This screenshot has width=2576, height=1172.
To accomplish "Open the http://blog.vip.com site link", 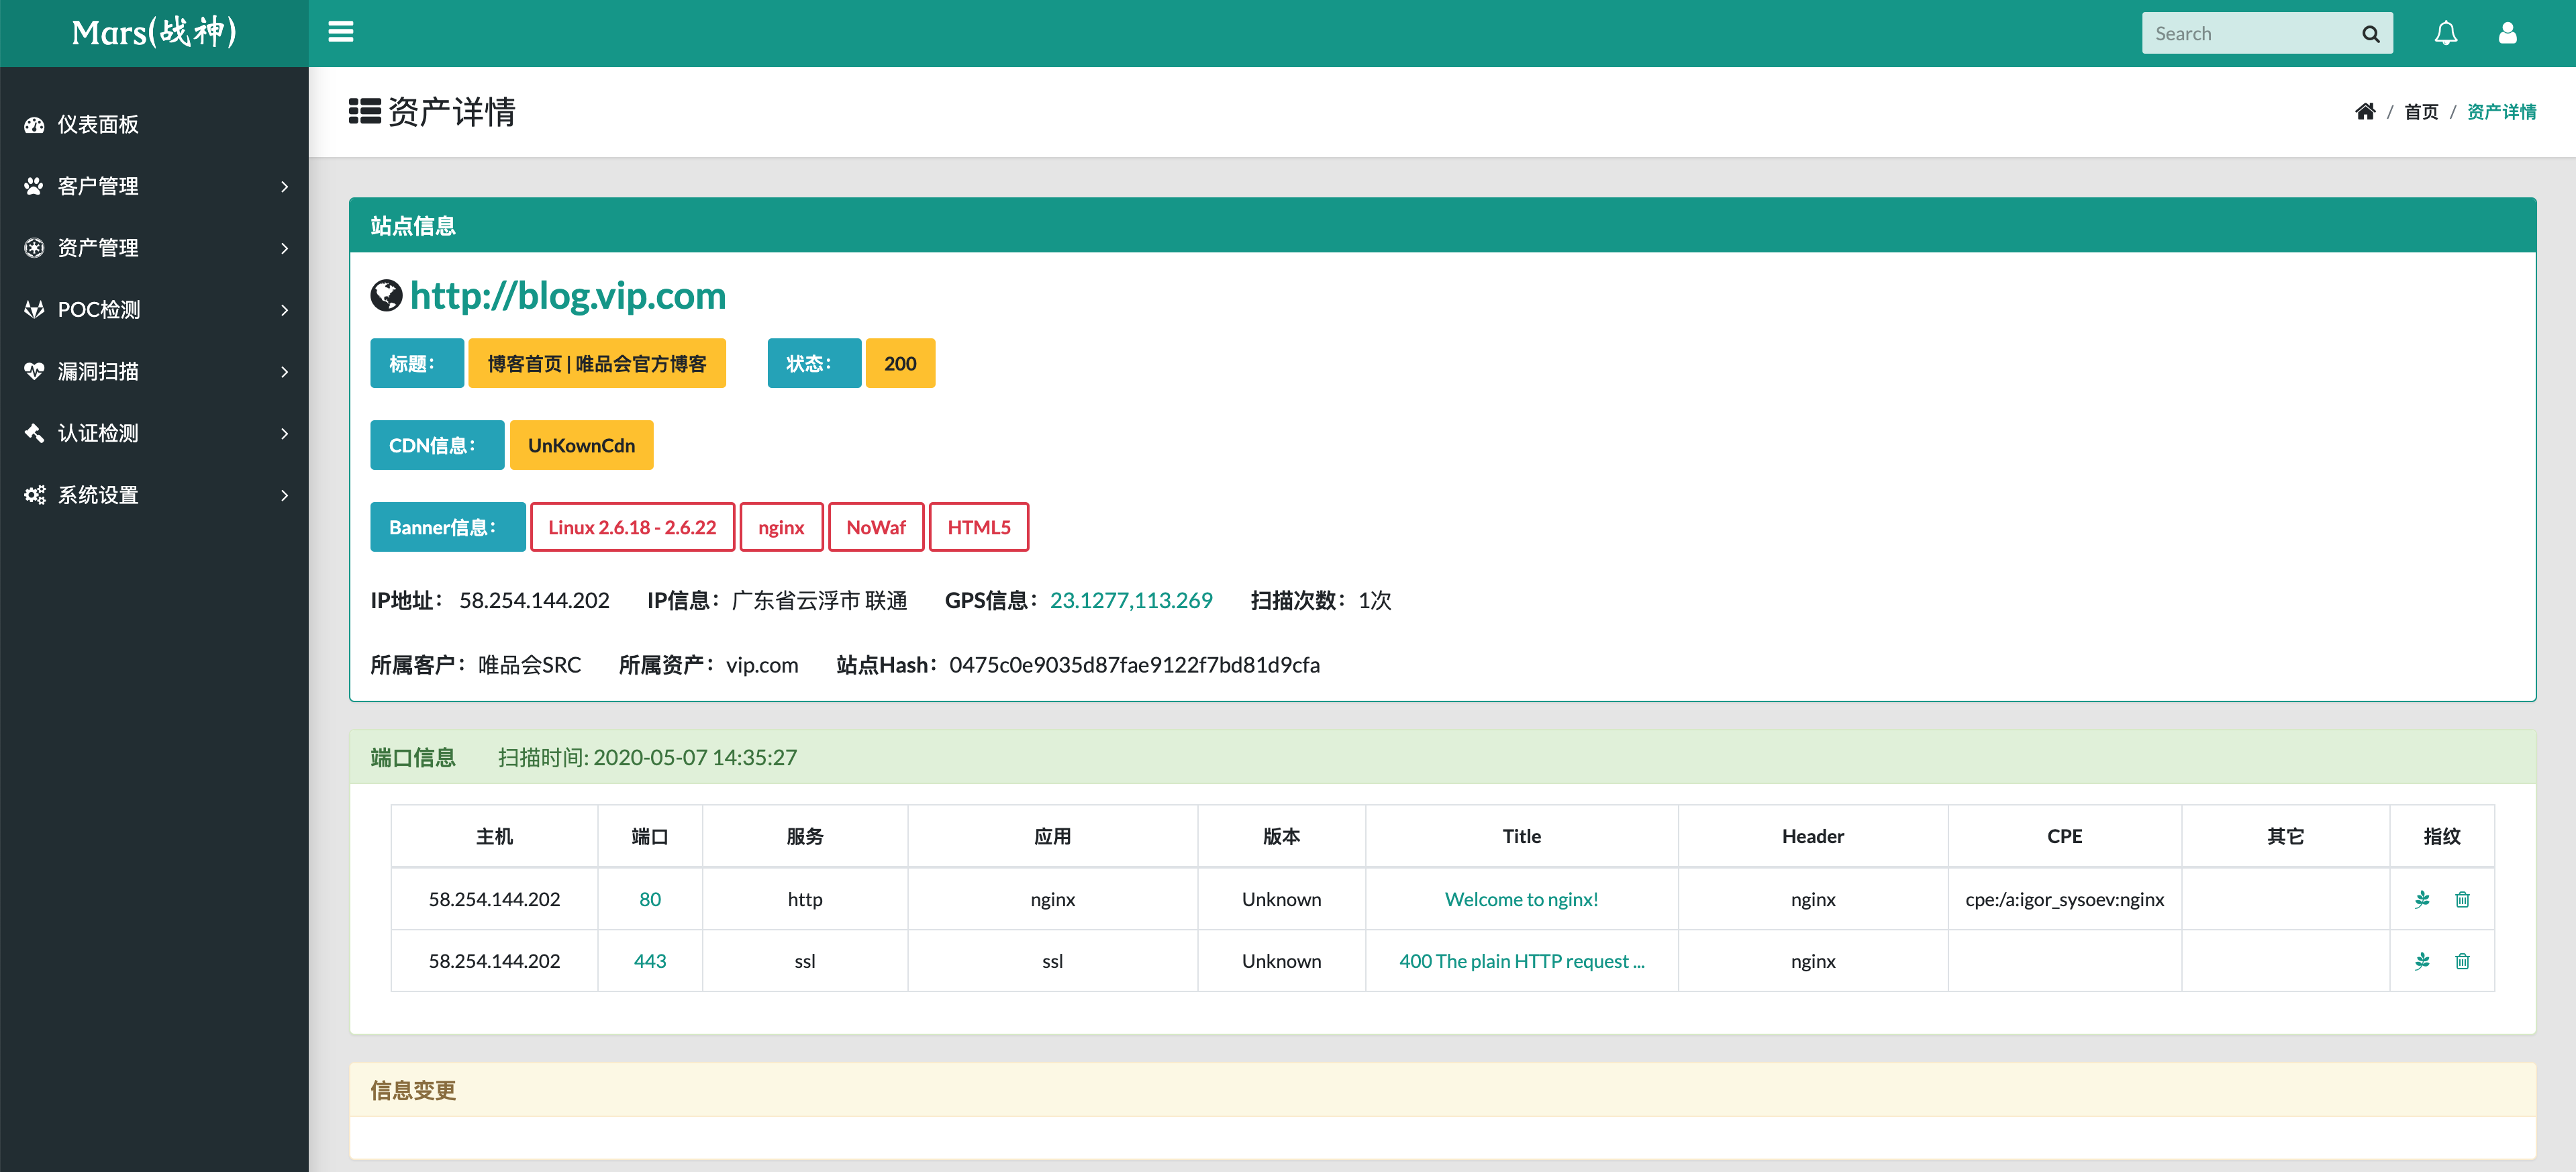I will (567, 296).
